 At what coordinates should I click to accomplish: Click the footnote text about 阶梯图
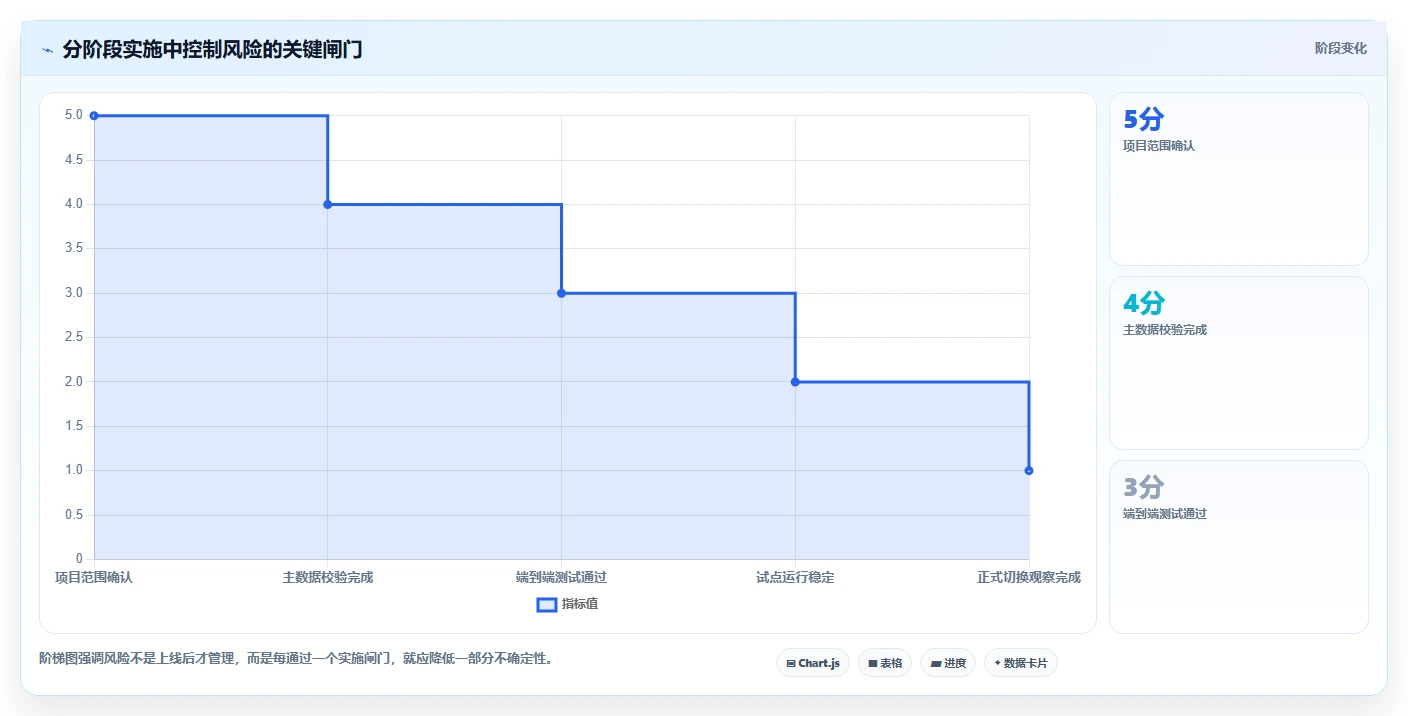tap(296, 658)
